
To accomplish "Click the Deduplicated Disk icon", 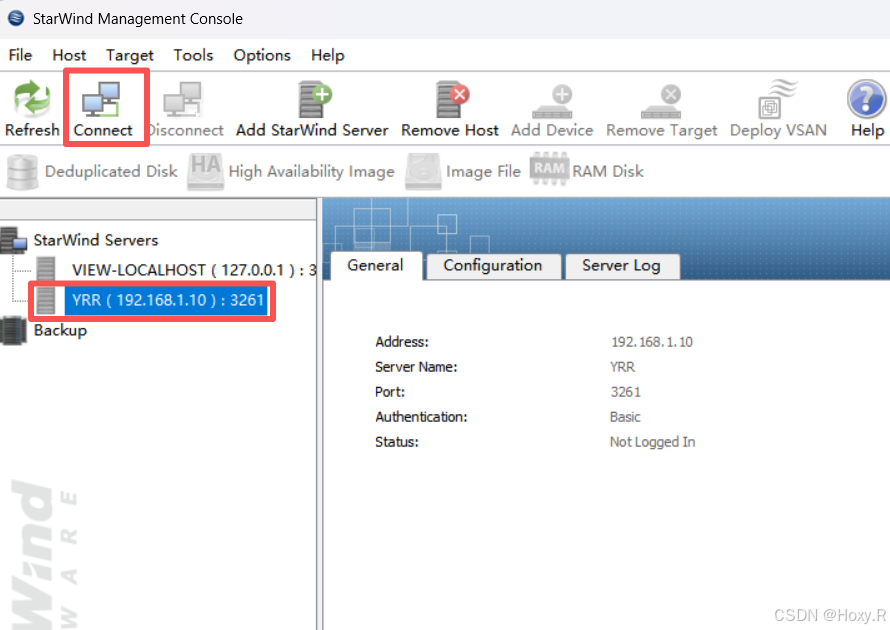I will (22, 171).
